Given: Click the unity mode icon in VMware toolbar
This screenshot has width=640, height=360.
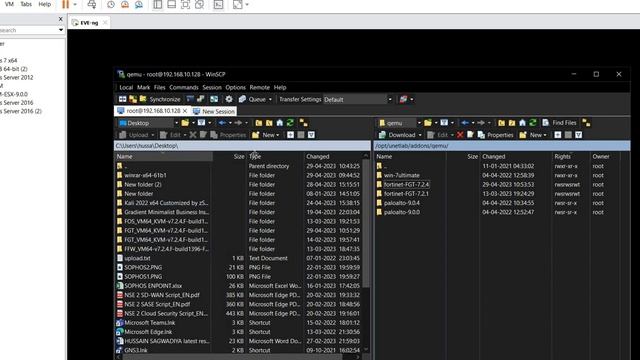Looking at the screenshot, I should [x=199, y=4].
